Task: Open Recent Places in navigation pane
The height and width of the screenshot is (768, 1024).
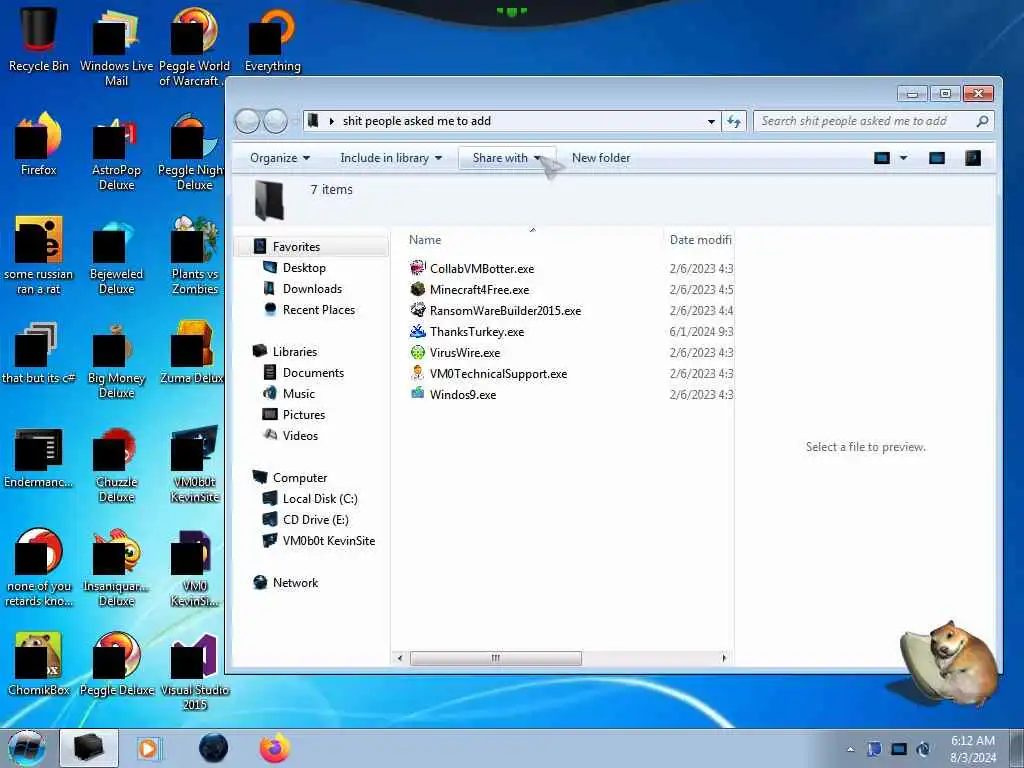Action: (x=319, y=310)
